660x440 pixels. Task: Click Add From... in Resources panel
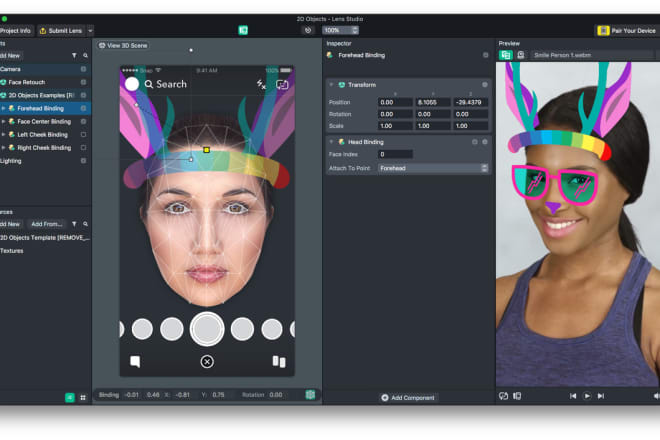[46, 224]
